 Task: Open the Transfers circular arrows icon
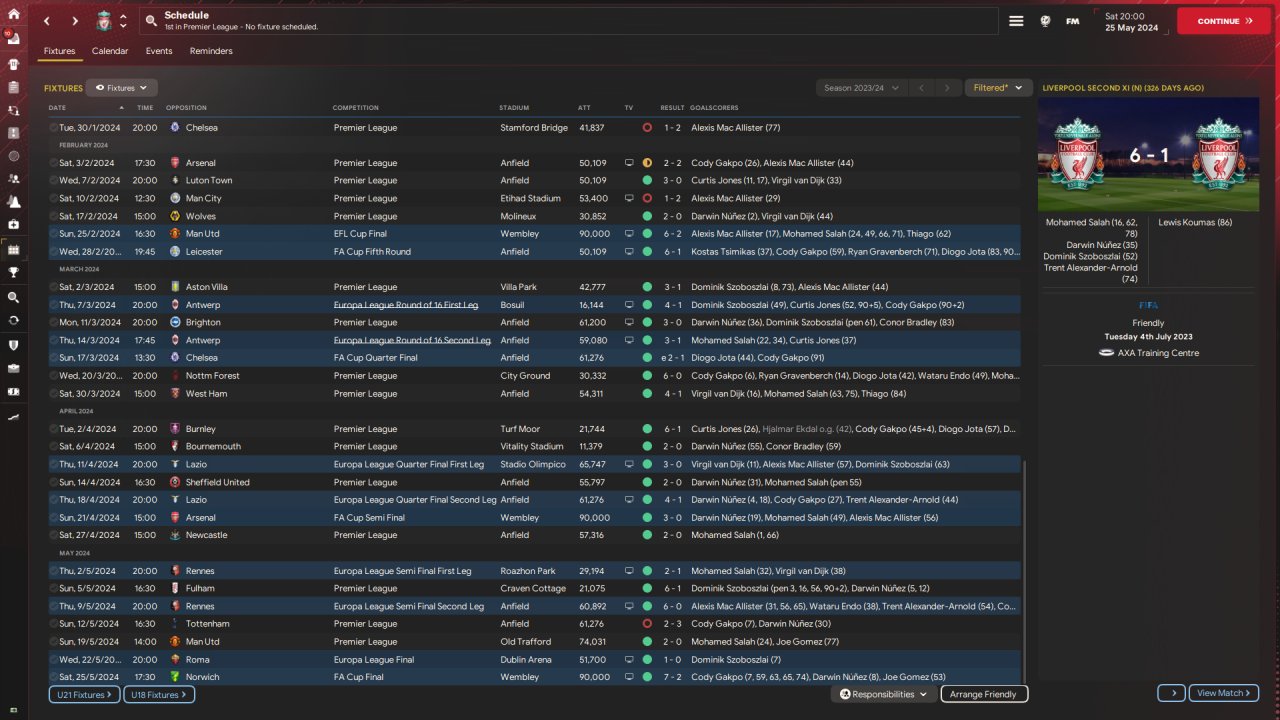14,321
